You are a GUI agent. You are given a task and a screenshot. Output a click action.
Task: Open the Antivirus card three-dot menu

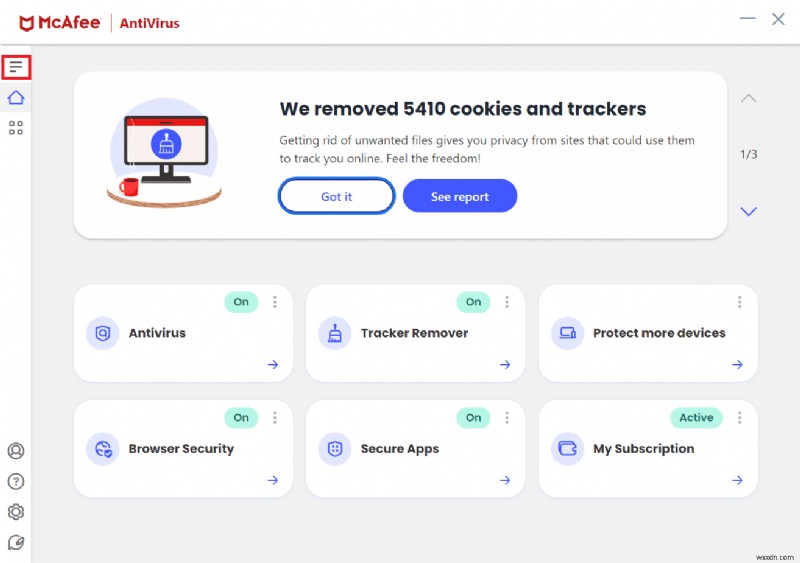coord(274,302)
